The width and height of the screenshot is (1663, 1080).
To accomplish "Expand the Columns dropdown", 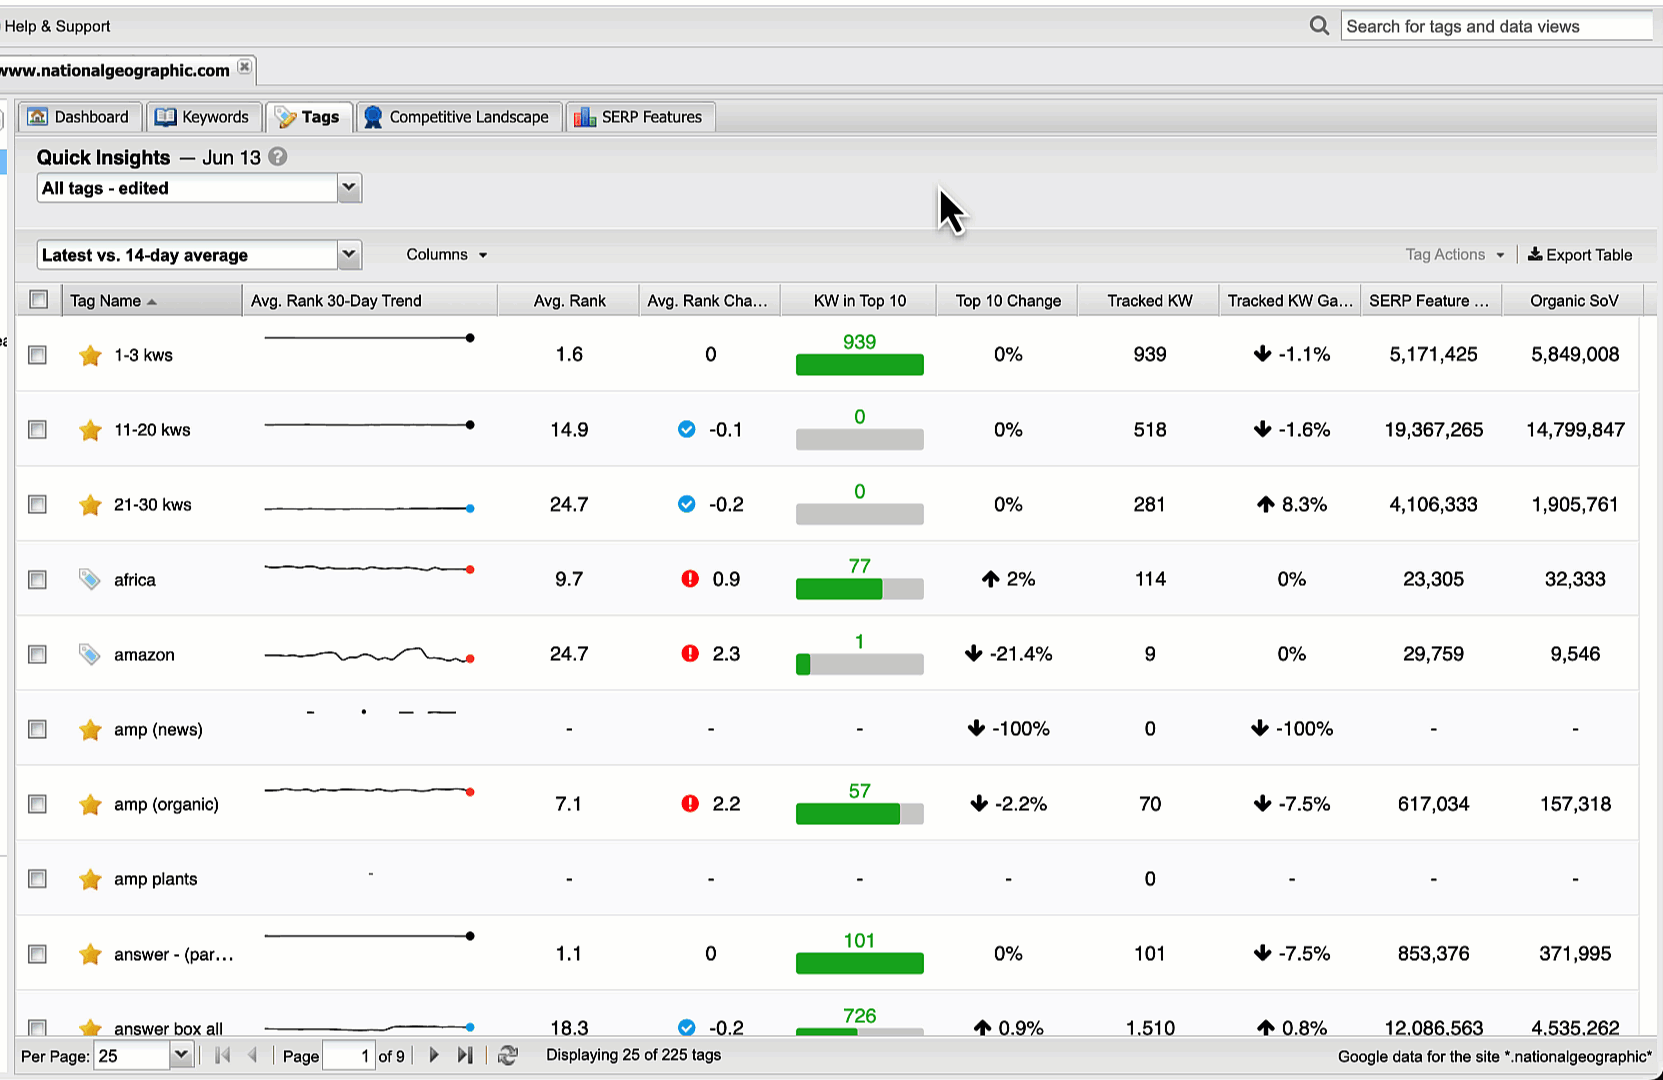I will tap(445, 255).
